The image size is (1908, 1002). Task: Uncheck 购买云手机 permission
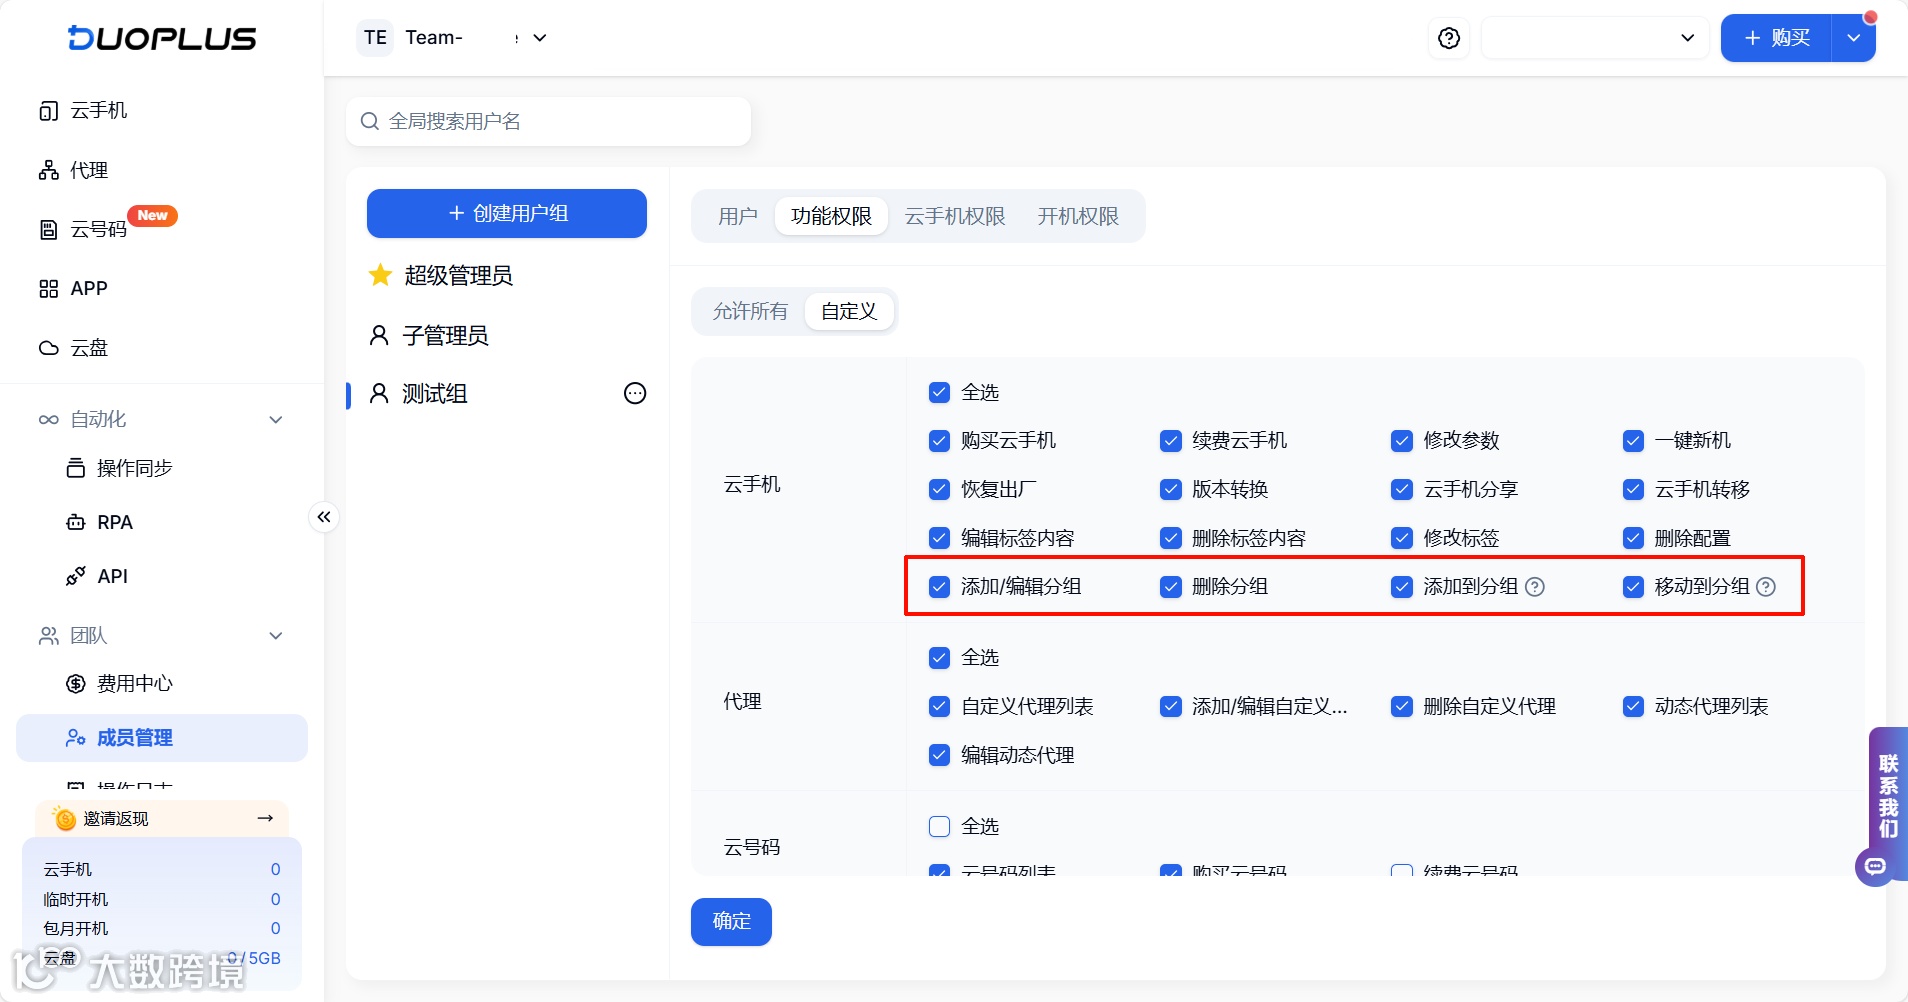(x=939, y=441)
